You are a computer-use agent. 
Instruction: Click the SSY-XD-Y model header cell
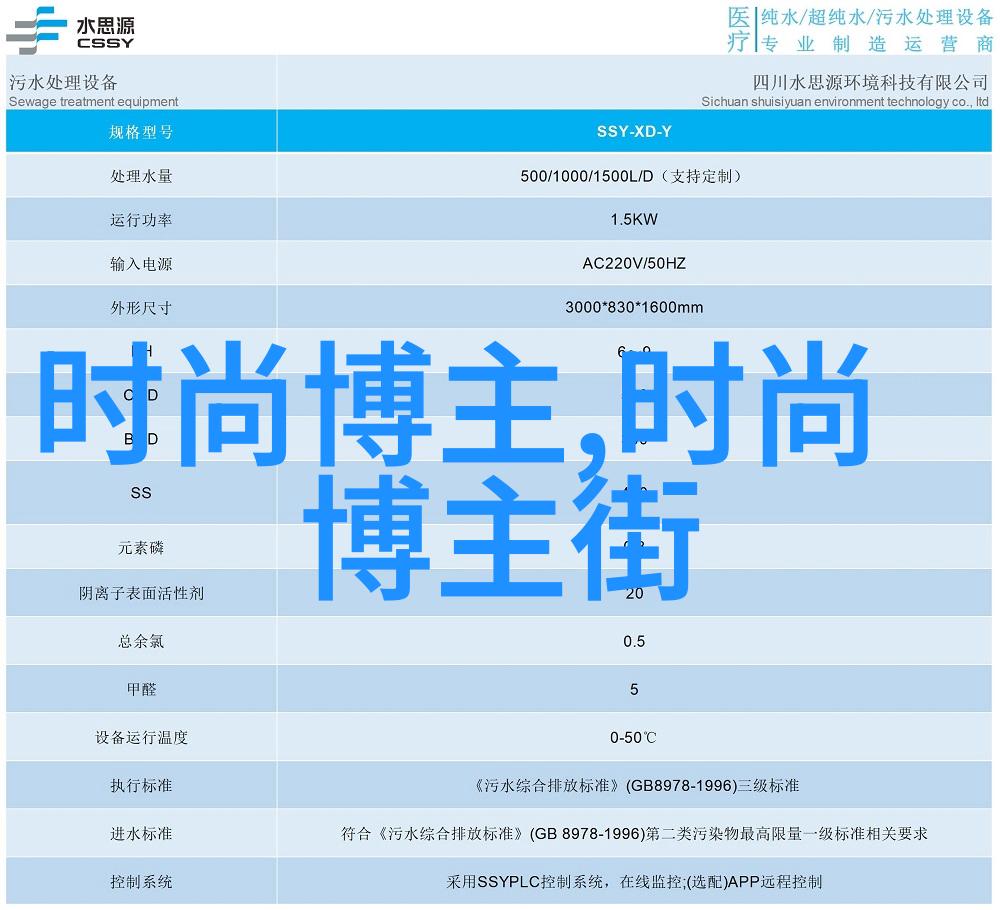pos(634,131)
